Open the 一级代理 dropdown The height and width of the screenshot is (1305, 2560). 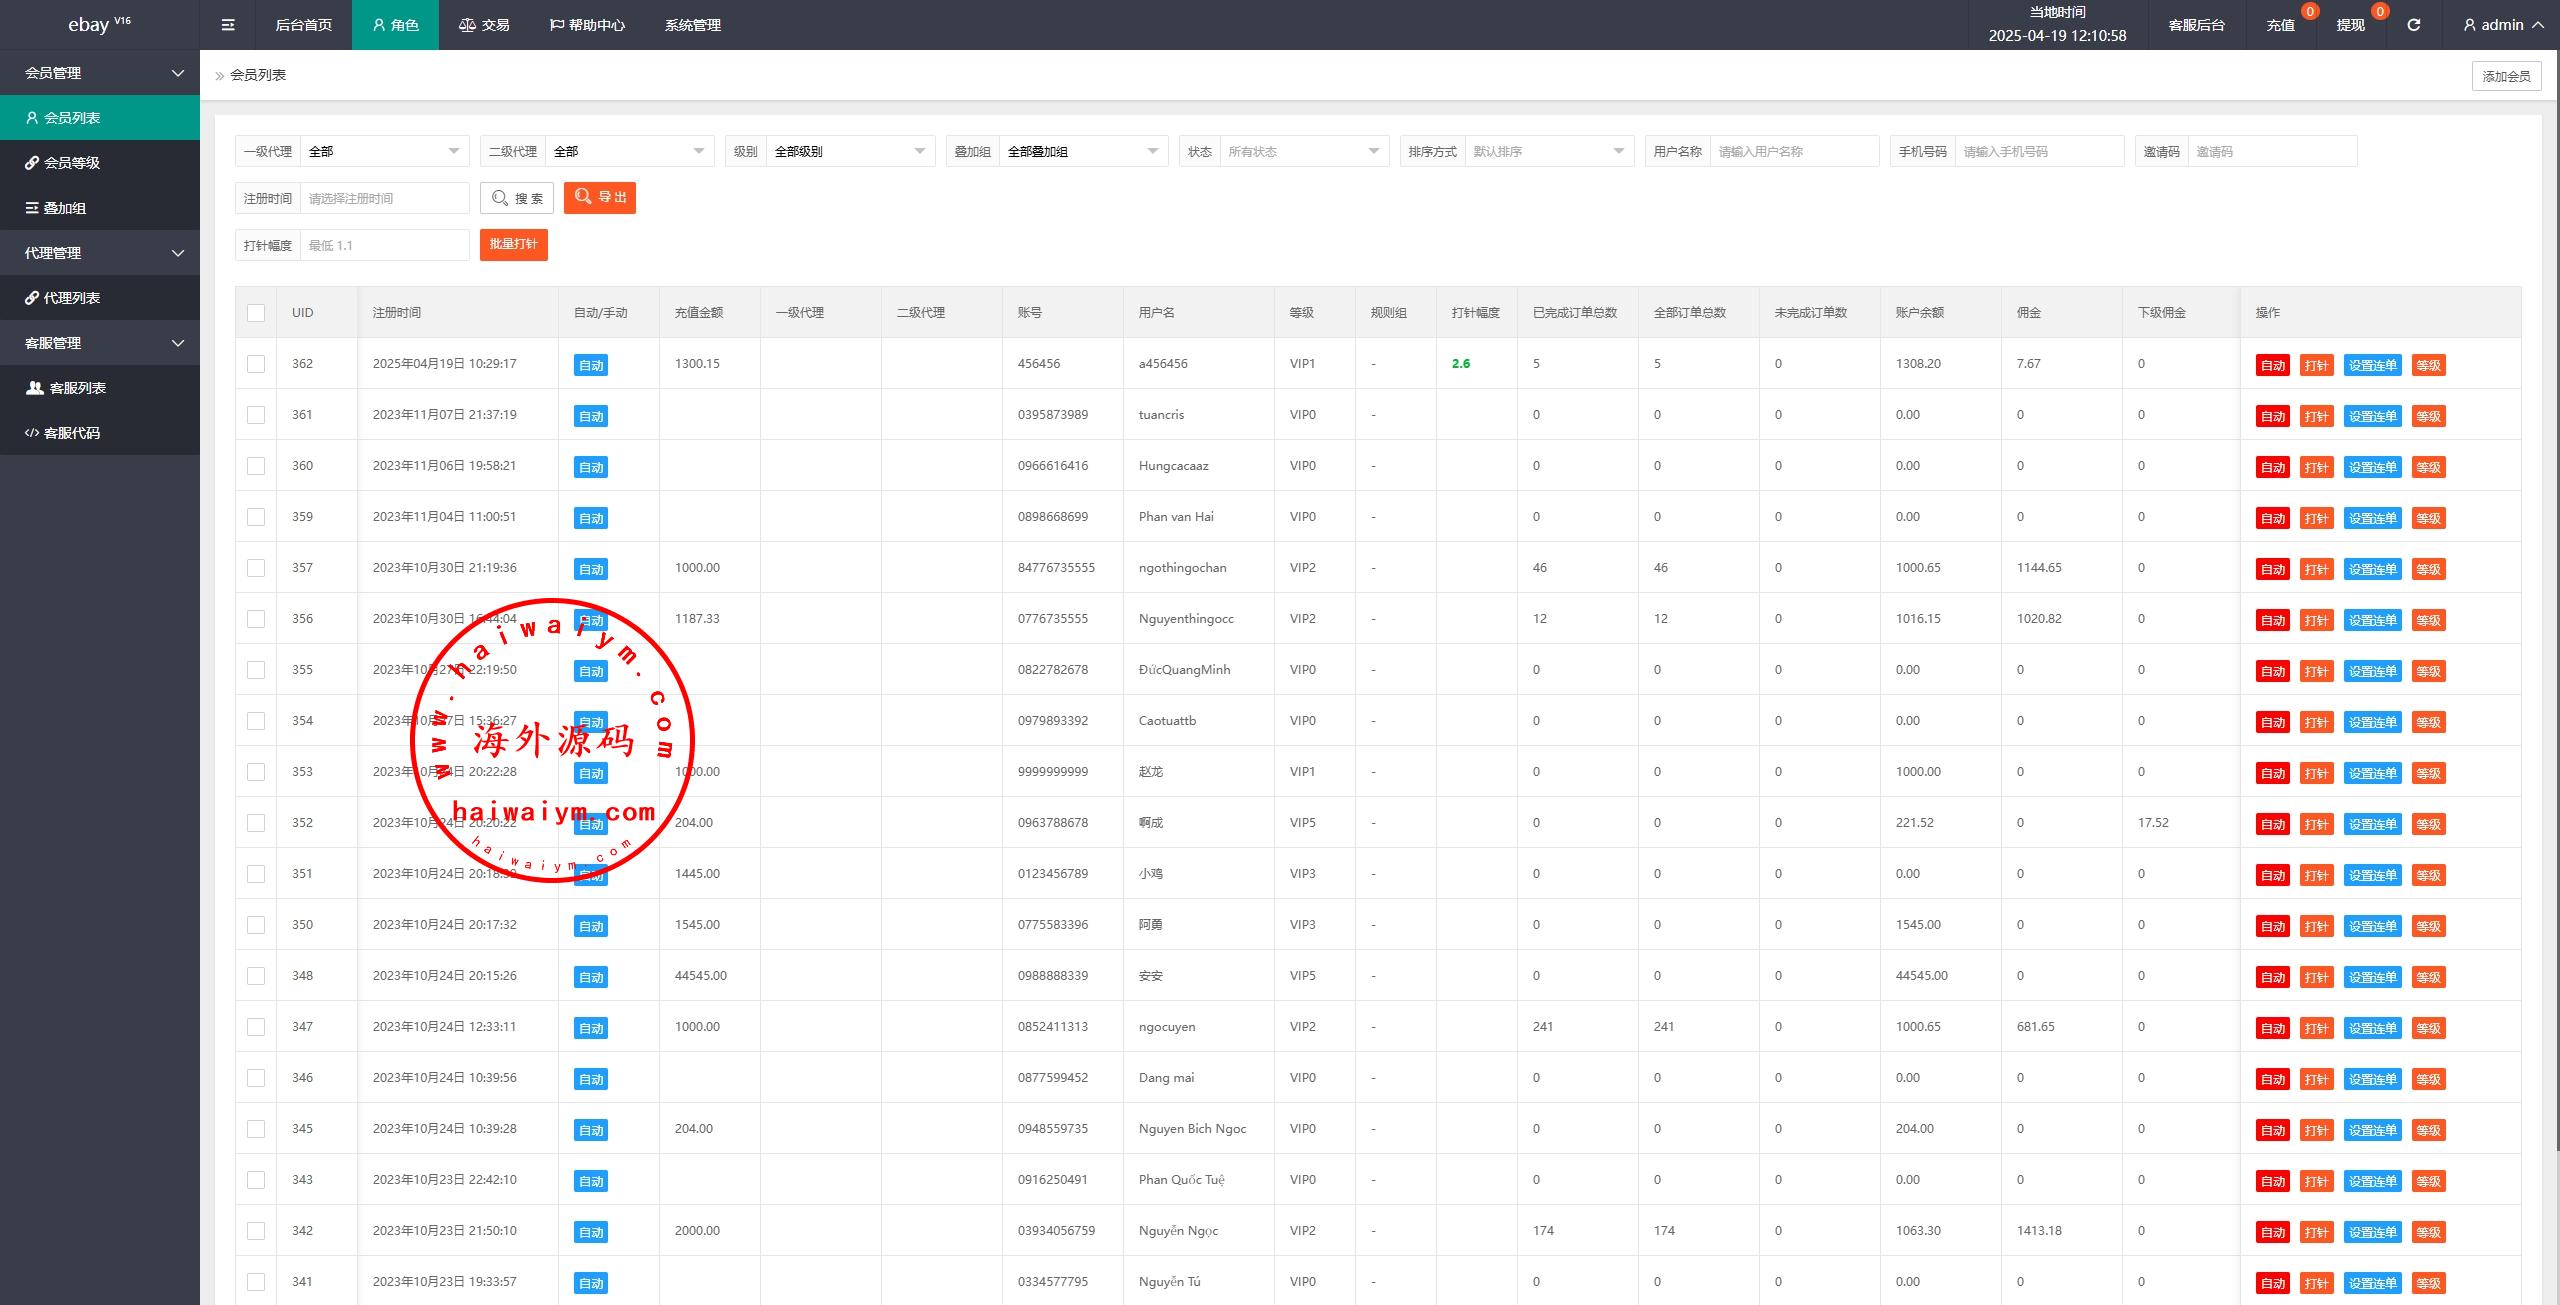384,151
